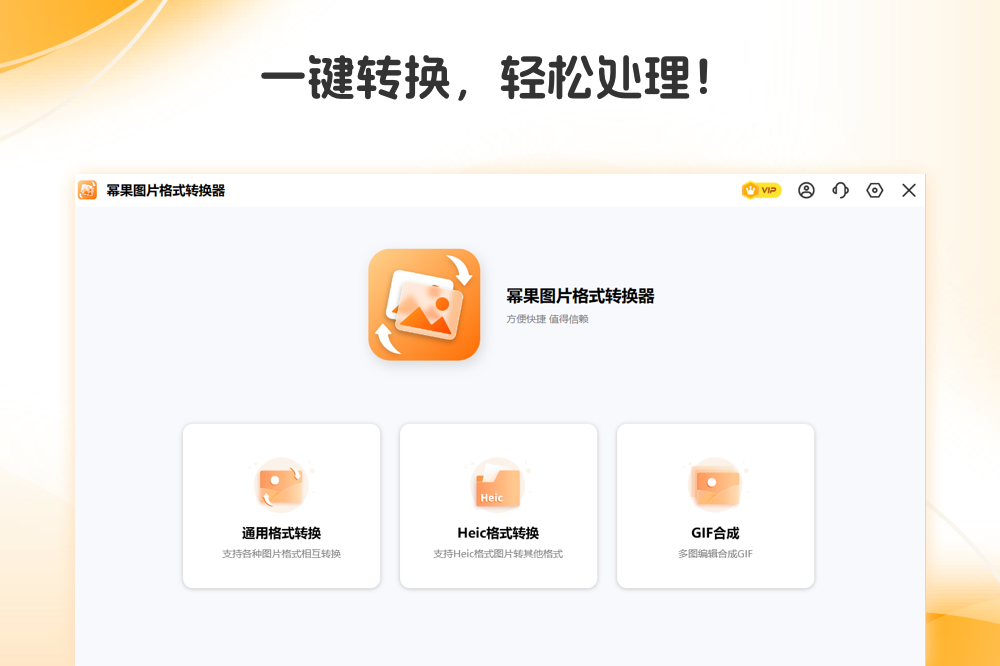Select the GIF合成 picture icon
Screen dimensions: 1000x666
tap(715, 485)
